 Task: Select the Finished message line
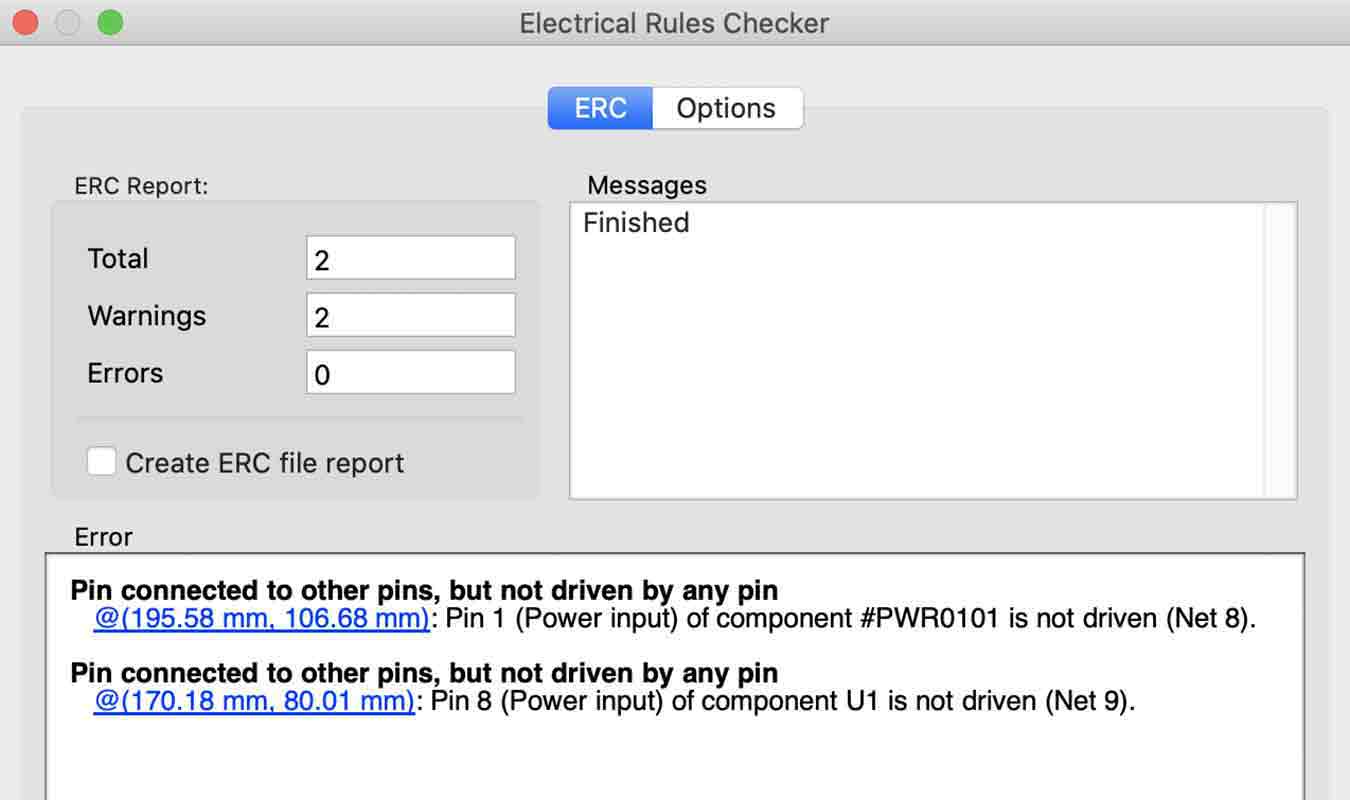click(x=636, y=223)
